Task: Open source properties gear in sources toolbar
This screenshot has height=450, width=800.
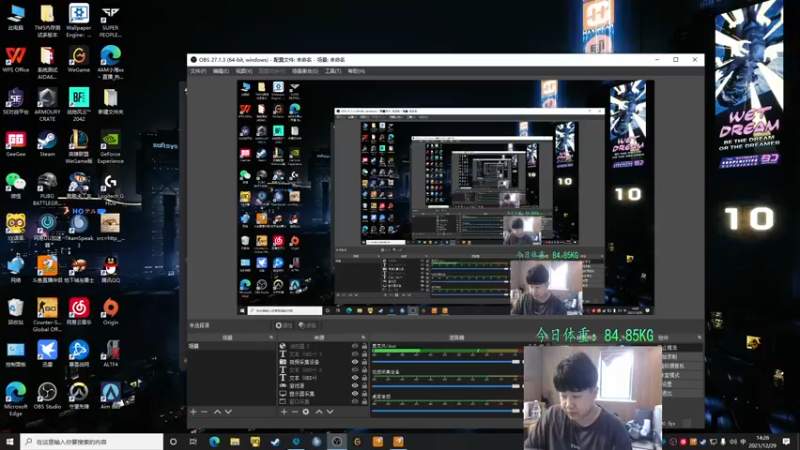Action: coord(306,411)
